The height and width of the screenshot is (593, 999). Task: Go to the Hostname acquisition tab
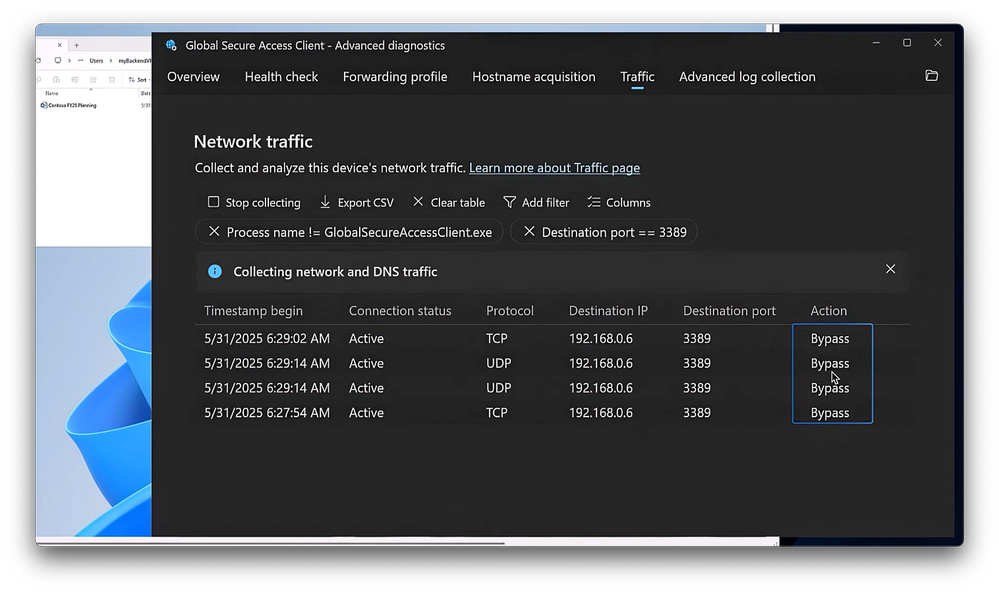point(533,77)
